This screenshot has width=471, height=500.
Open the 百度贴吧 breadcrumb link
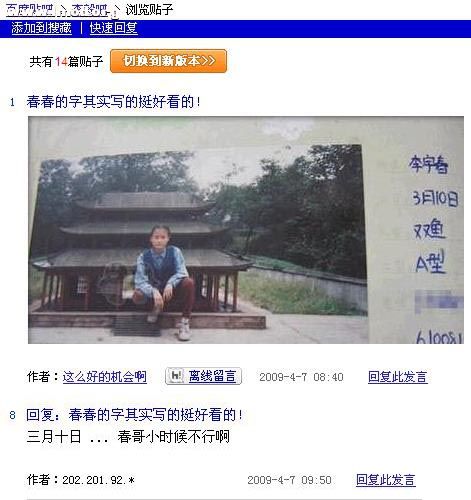pyautogui.click(x=30, y=10)
